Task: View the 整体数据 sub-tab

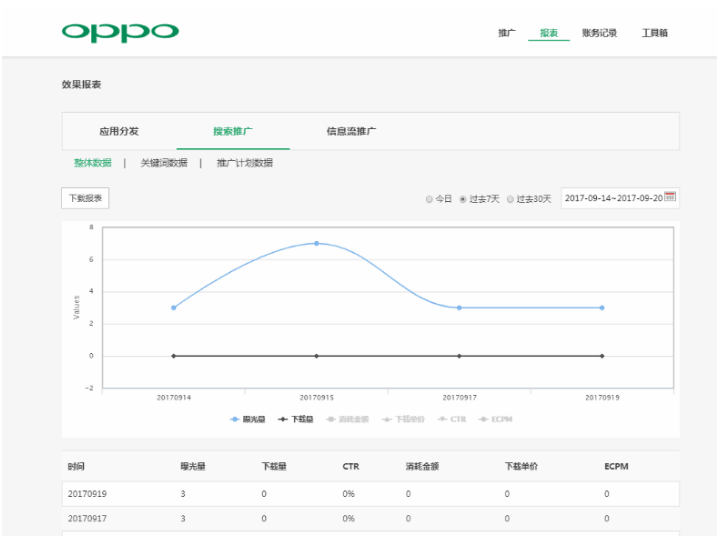Action: pyautogui.click(x=93, y=163)
